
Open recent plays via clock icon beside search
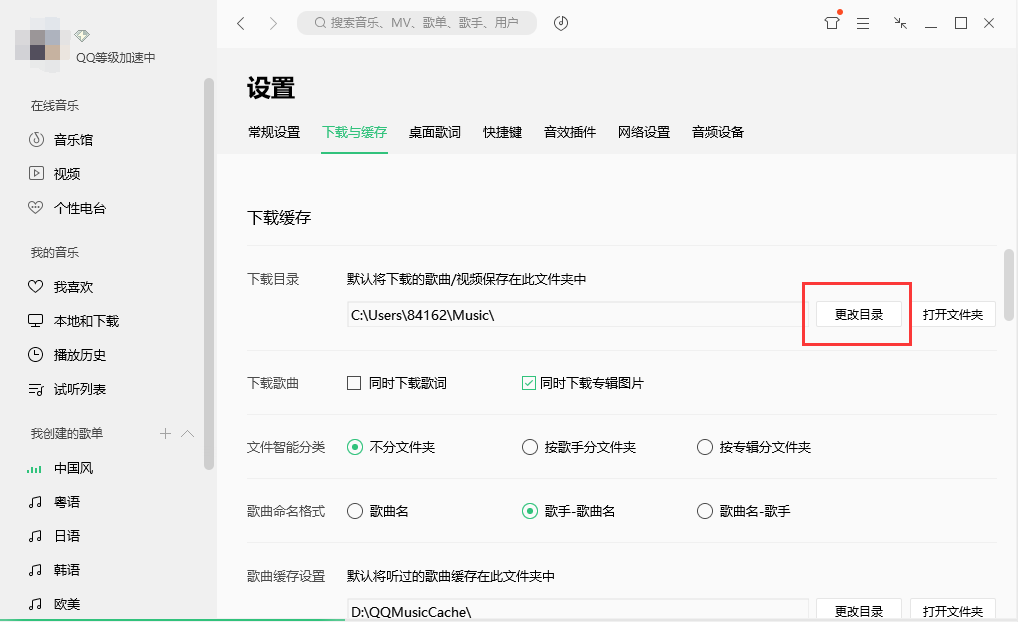click(560, 22)
